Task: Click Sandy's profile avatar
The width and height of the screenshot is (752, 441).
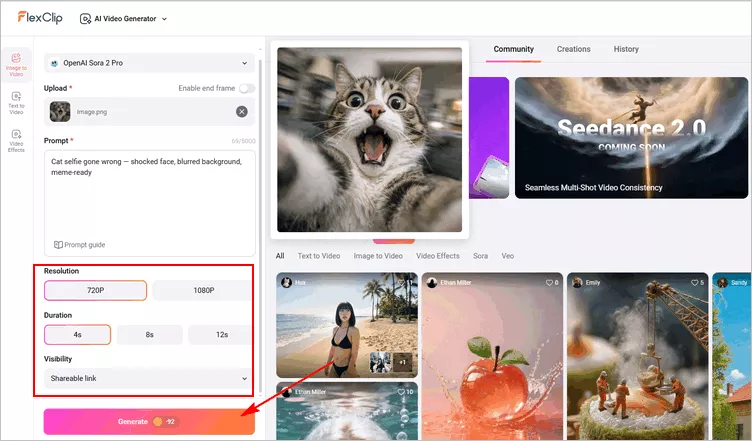Action: pyautogui.click(x=722, y=283)
